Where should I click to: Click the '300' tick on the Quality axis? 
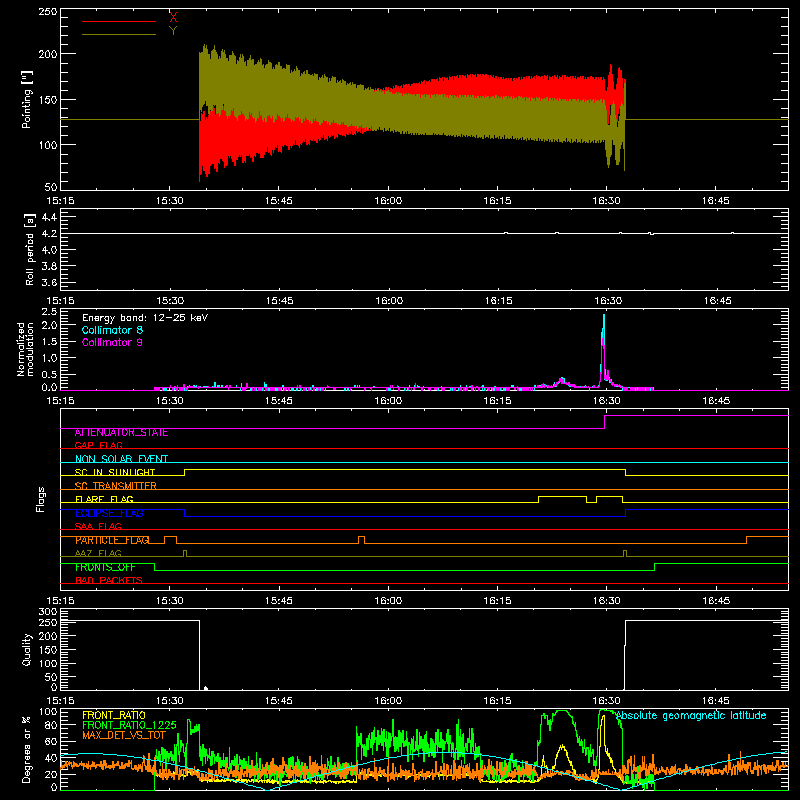click(48, 612)
